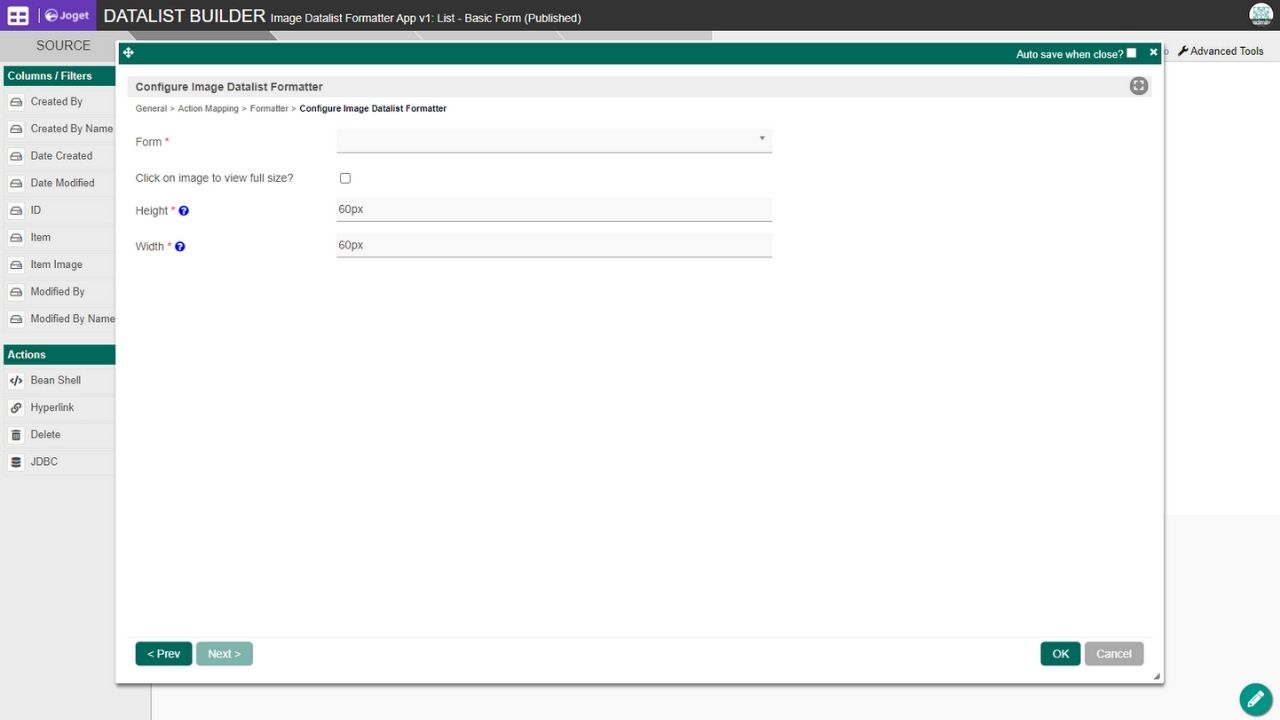Open the SOURCE tab
The height and width of the screenshot is (720, 1280).
(x=63, y=46)
